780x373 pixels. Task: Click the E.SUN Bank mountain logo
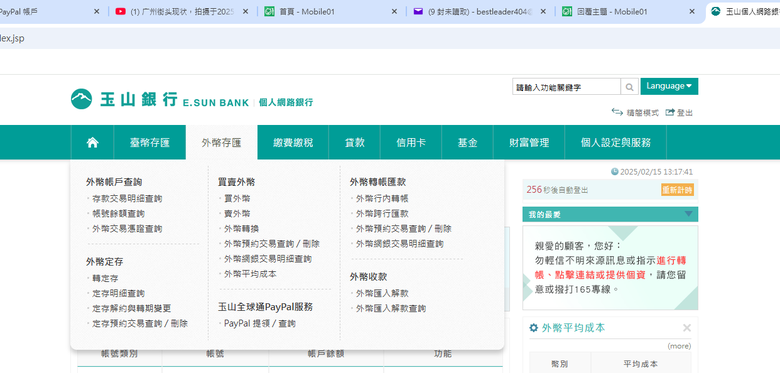pos(81,99)
